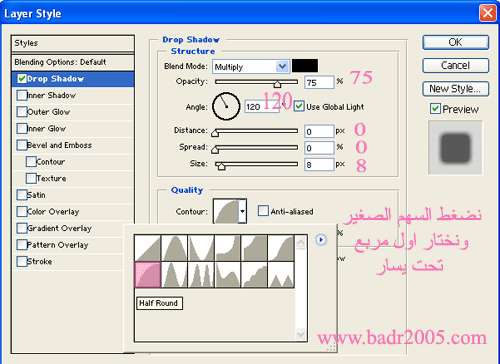500x364 pixels.
Task: Open the black shadow color swatch
Action: pyautogui.click(x=305, y=66)
